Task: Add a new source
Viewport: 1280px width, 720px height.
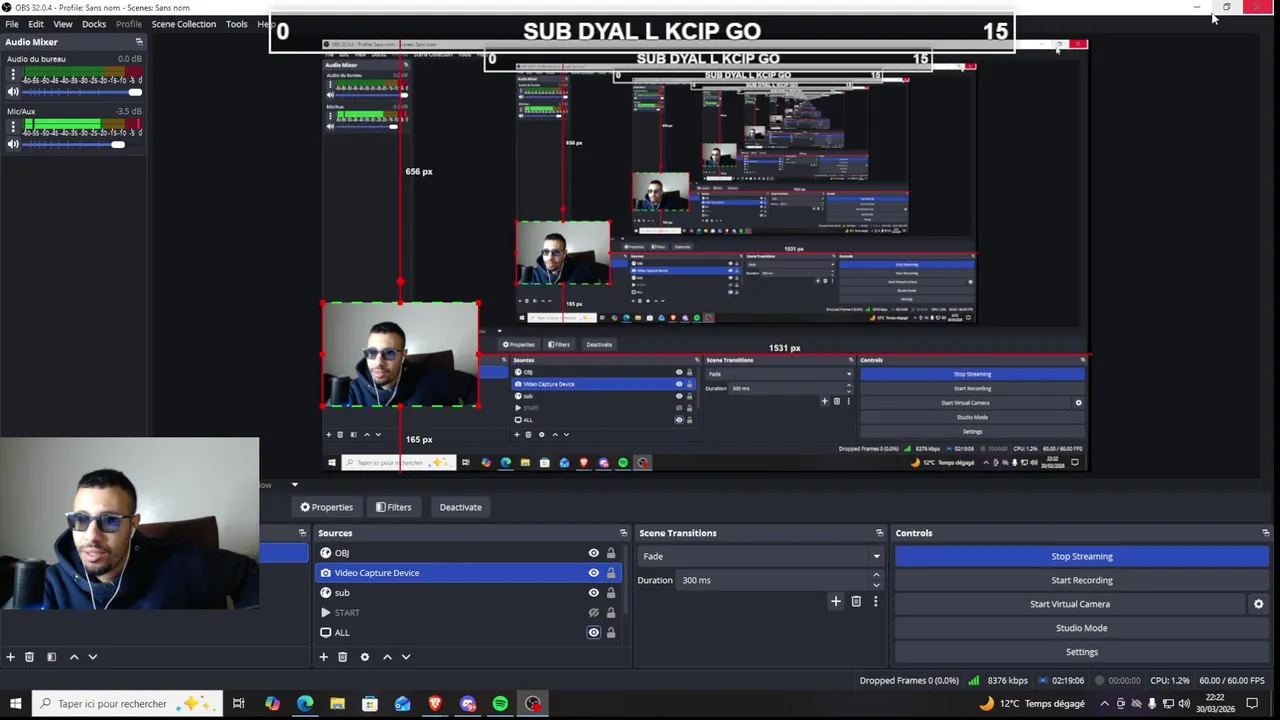Action: 323,657
